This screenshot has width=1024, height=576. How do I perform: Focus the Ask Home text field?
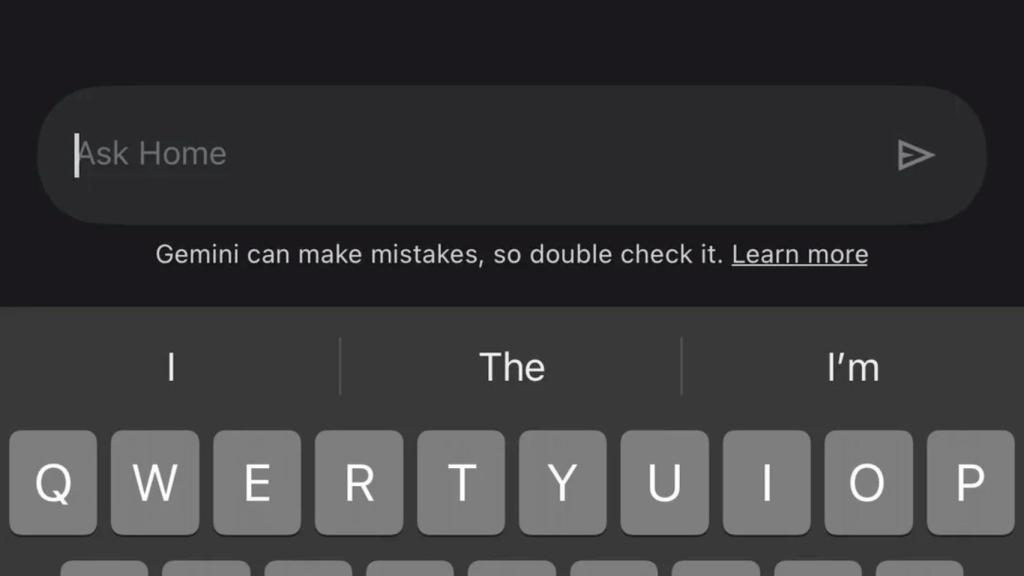coord(511,155)
